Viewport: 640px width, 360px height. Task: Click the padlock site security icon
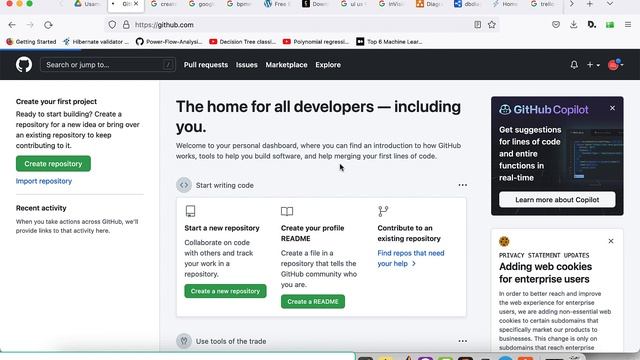[126, 25]
